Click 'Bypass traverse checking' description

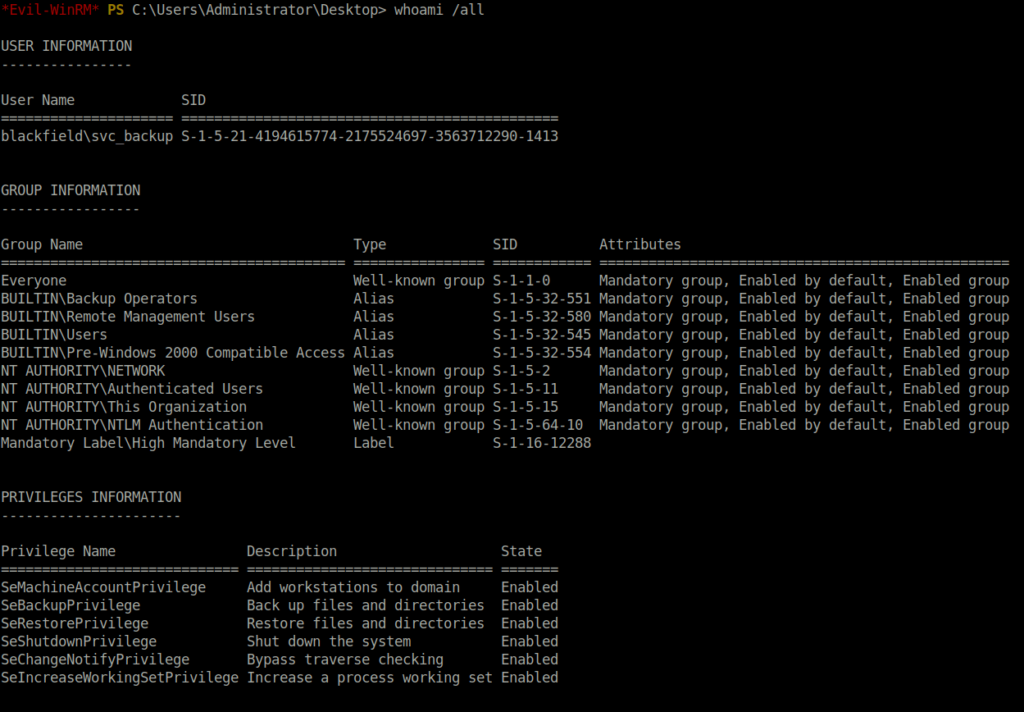pyautogui.click(x=345, y=660)
